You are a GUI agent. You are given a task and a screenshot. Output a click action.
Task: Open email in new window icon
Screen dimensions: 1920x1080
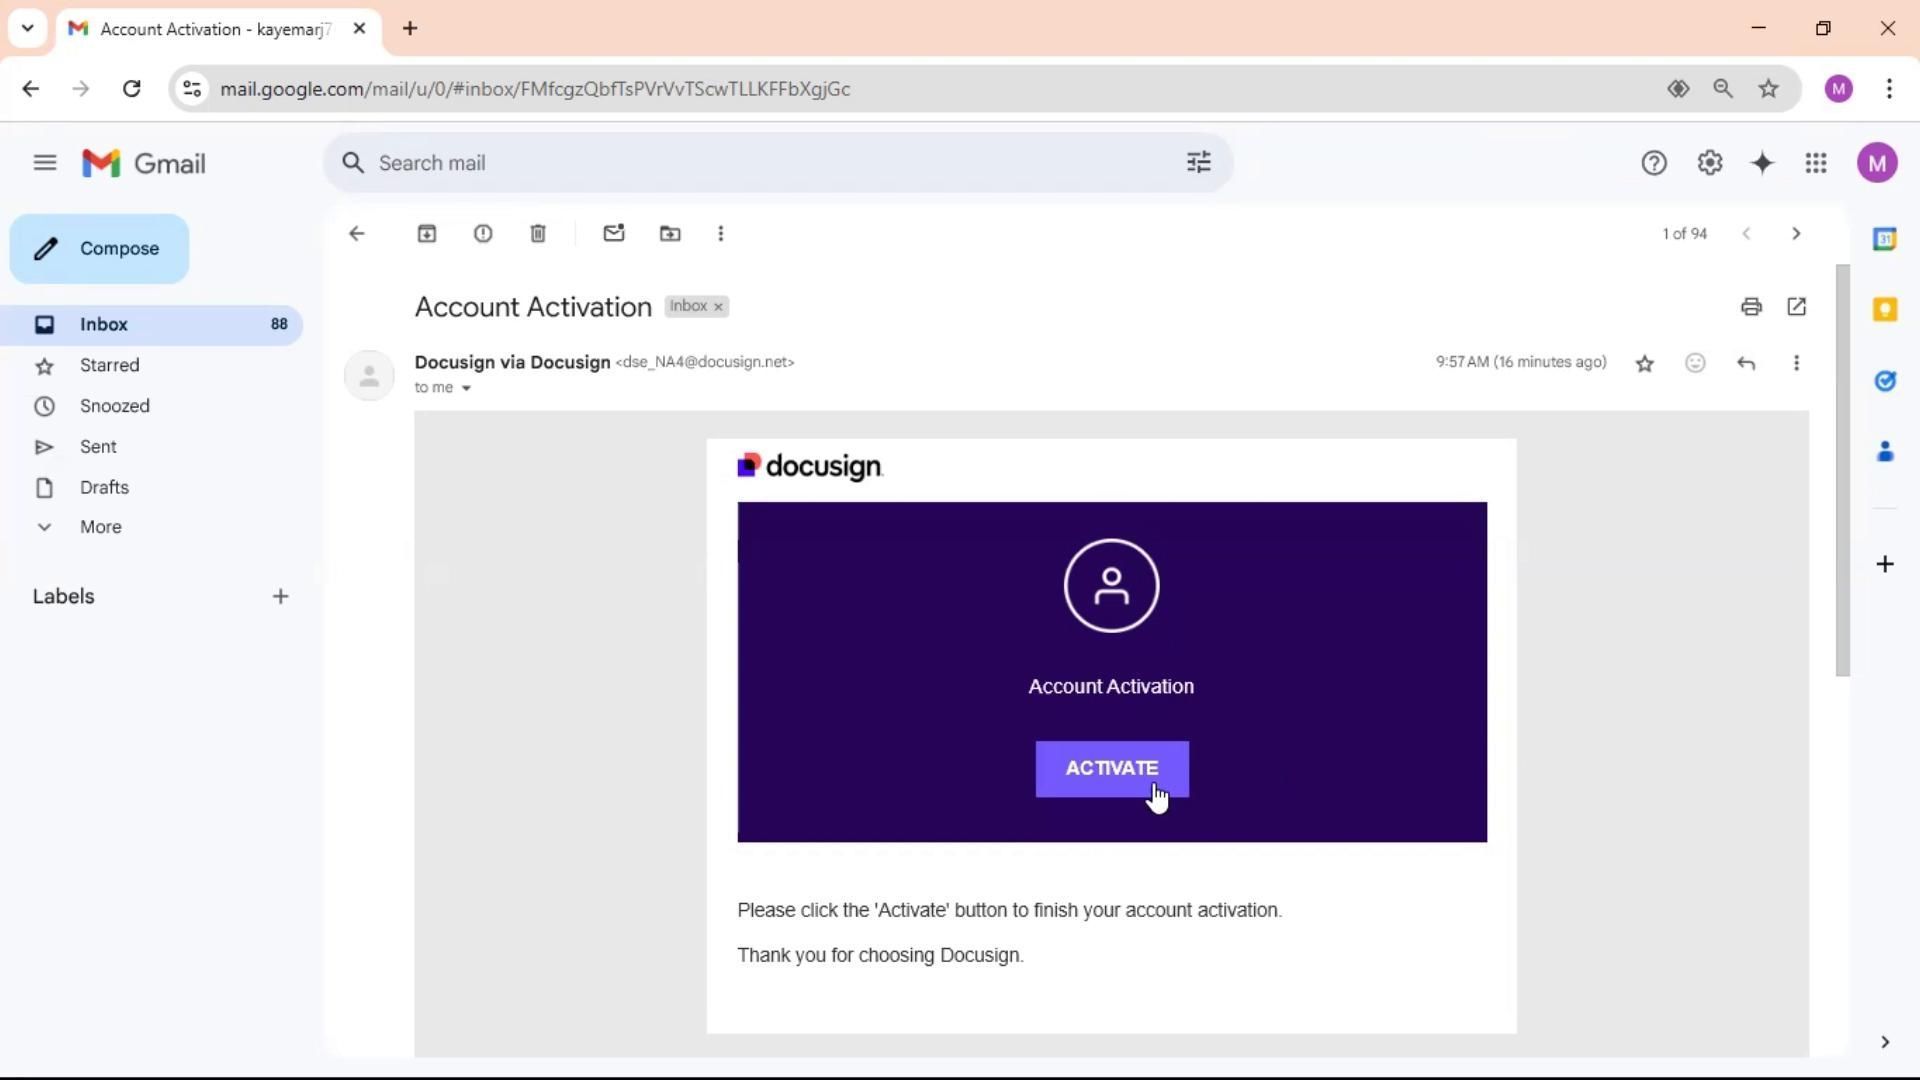(x=1796, y=307)
